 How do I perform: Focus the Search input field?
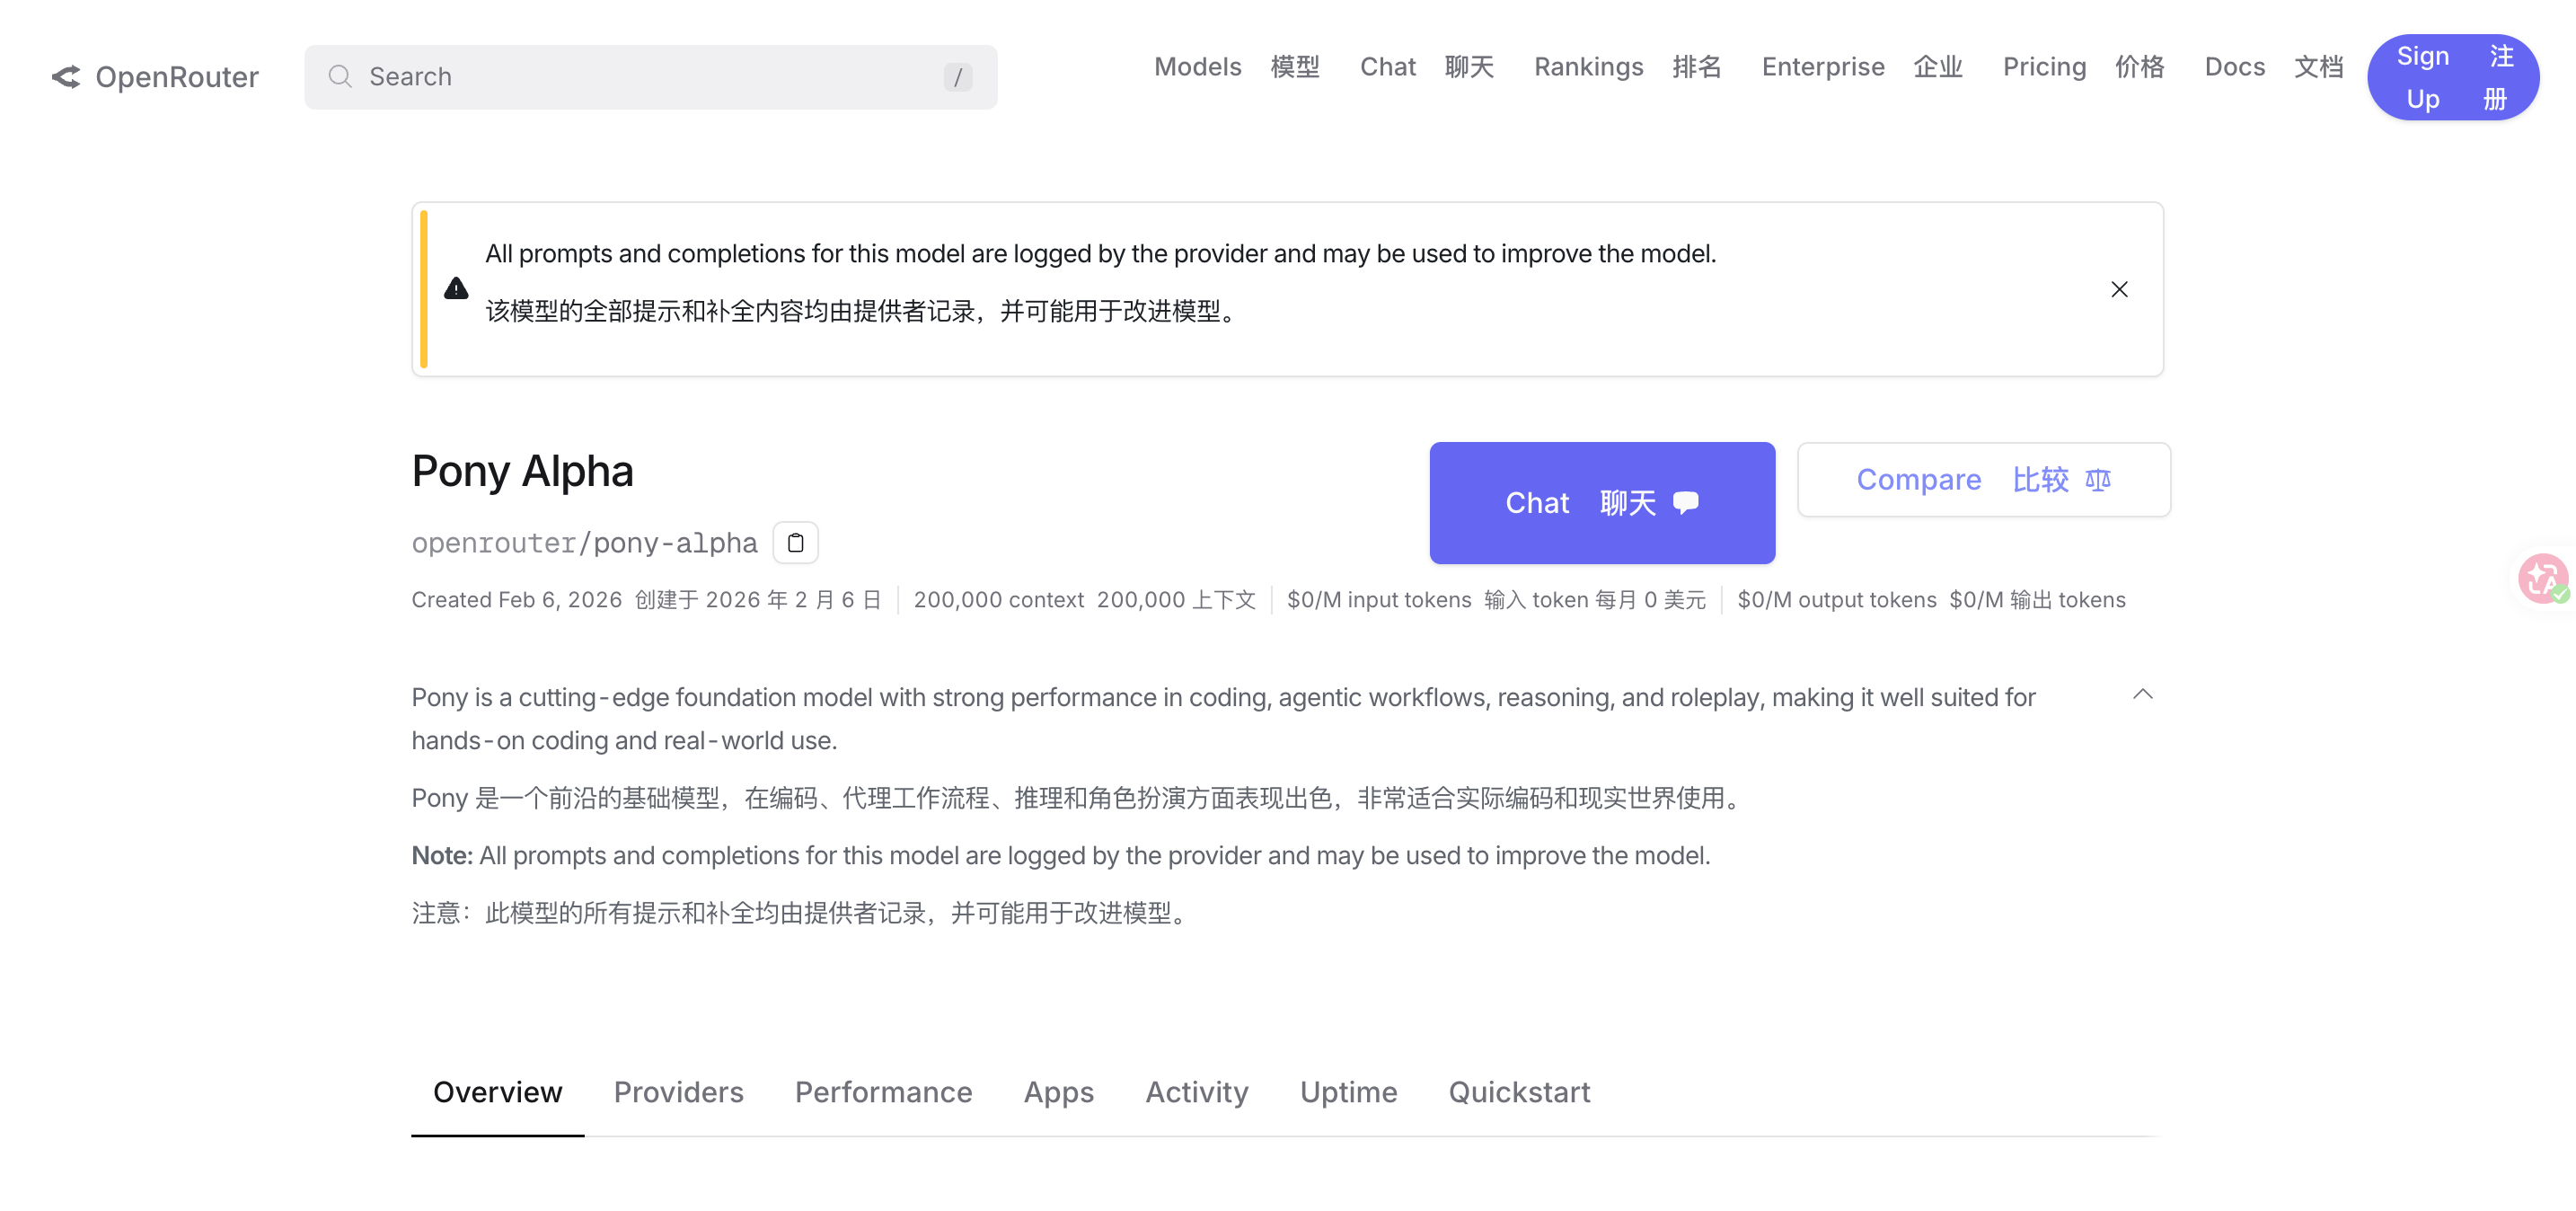coord(650,77)
